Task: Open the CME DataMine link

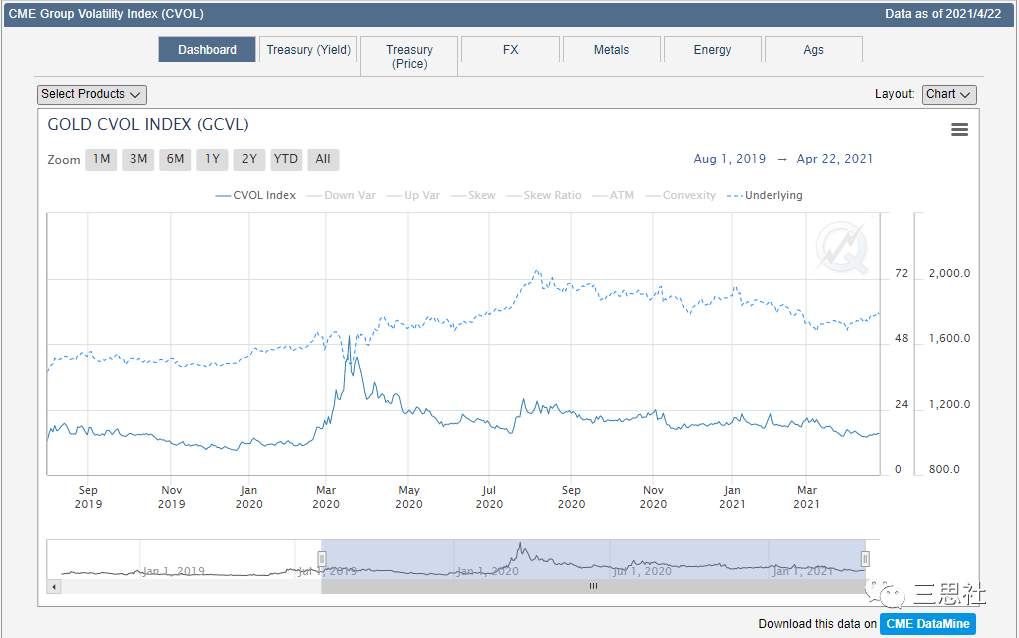Action: pyautogui.click(x=928, y=624)
